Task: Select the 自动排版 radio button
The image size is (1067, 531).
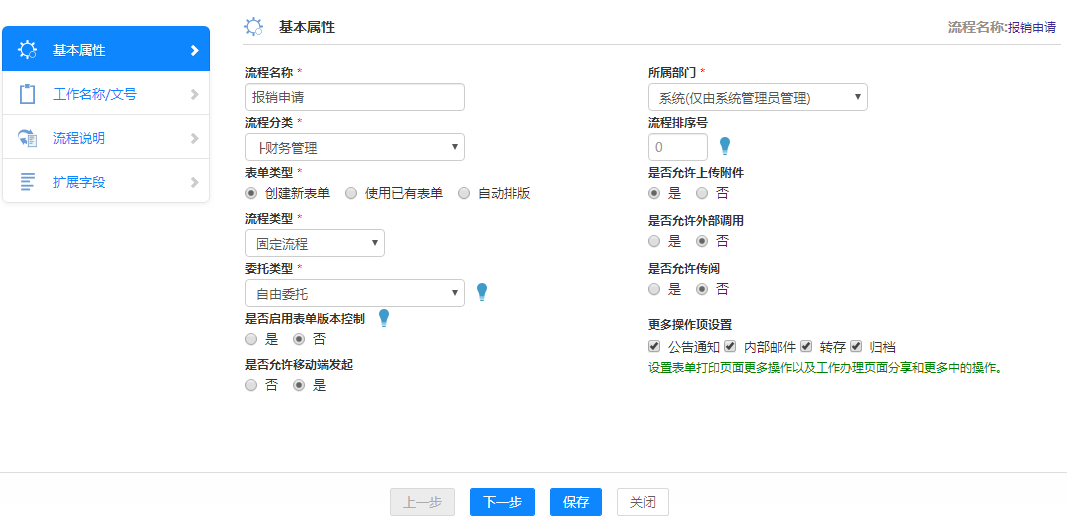Action: pyautogui.click(x=464, y=193)
